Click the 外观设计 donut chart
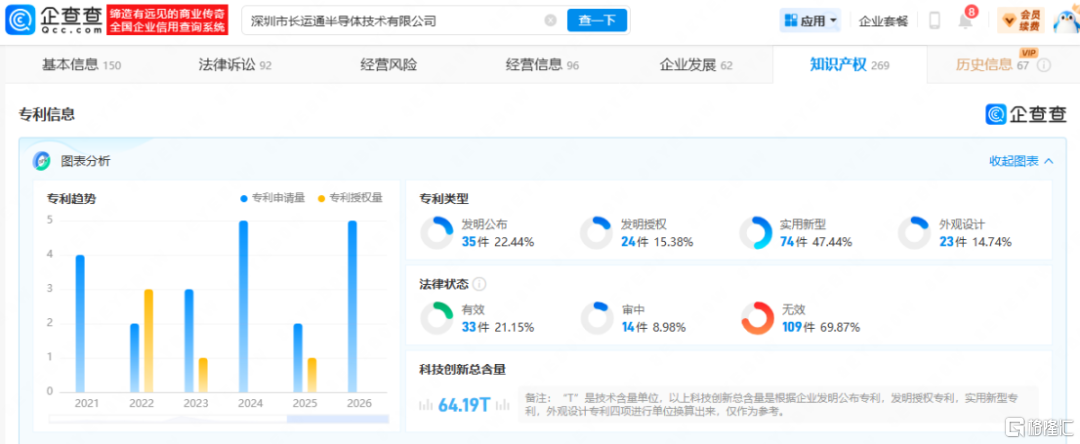1080x444 pixels. [x=913, y=233]
